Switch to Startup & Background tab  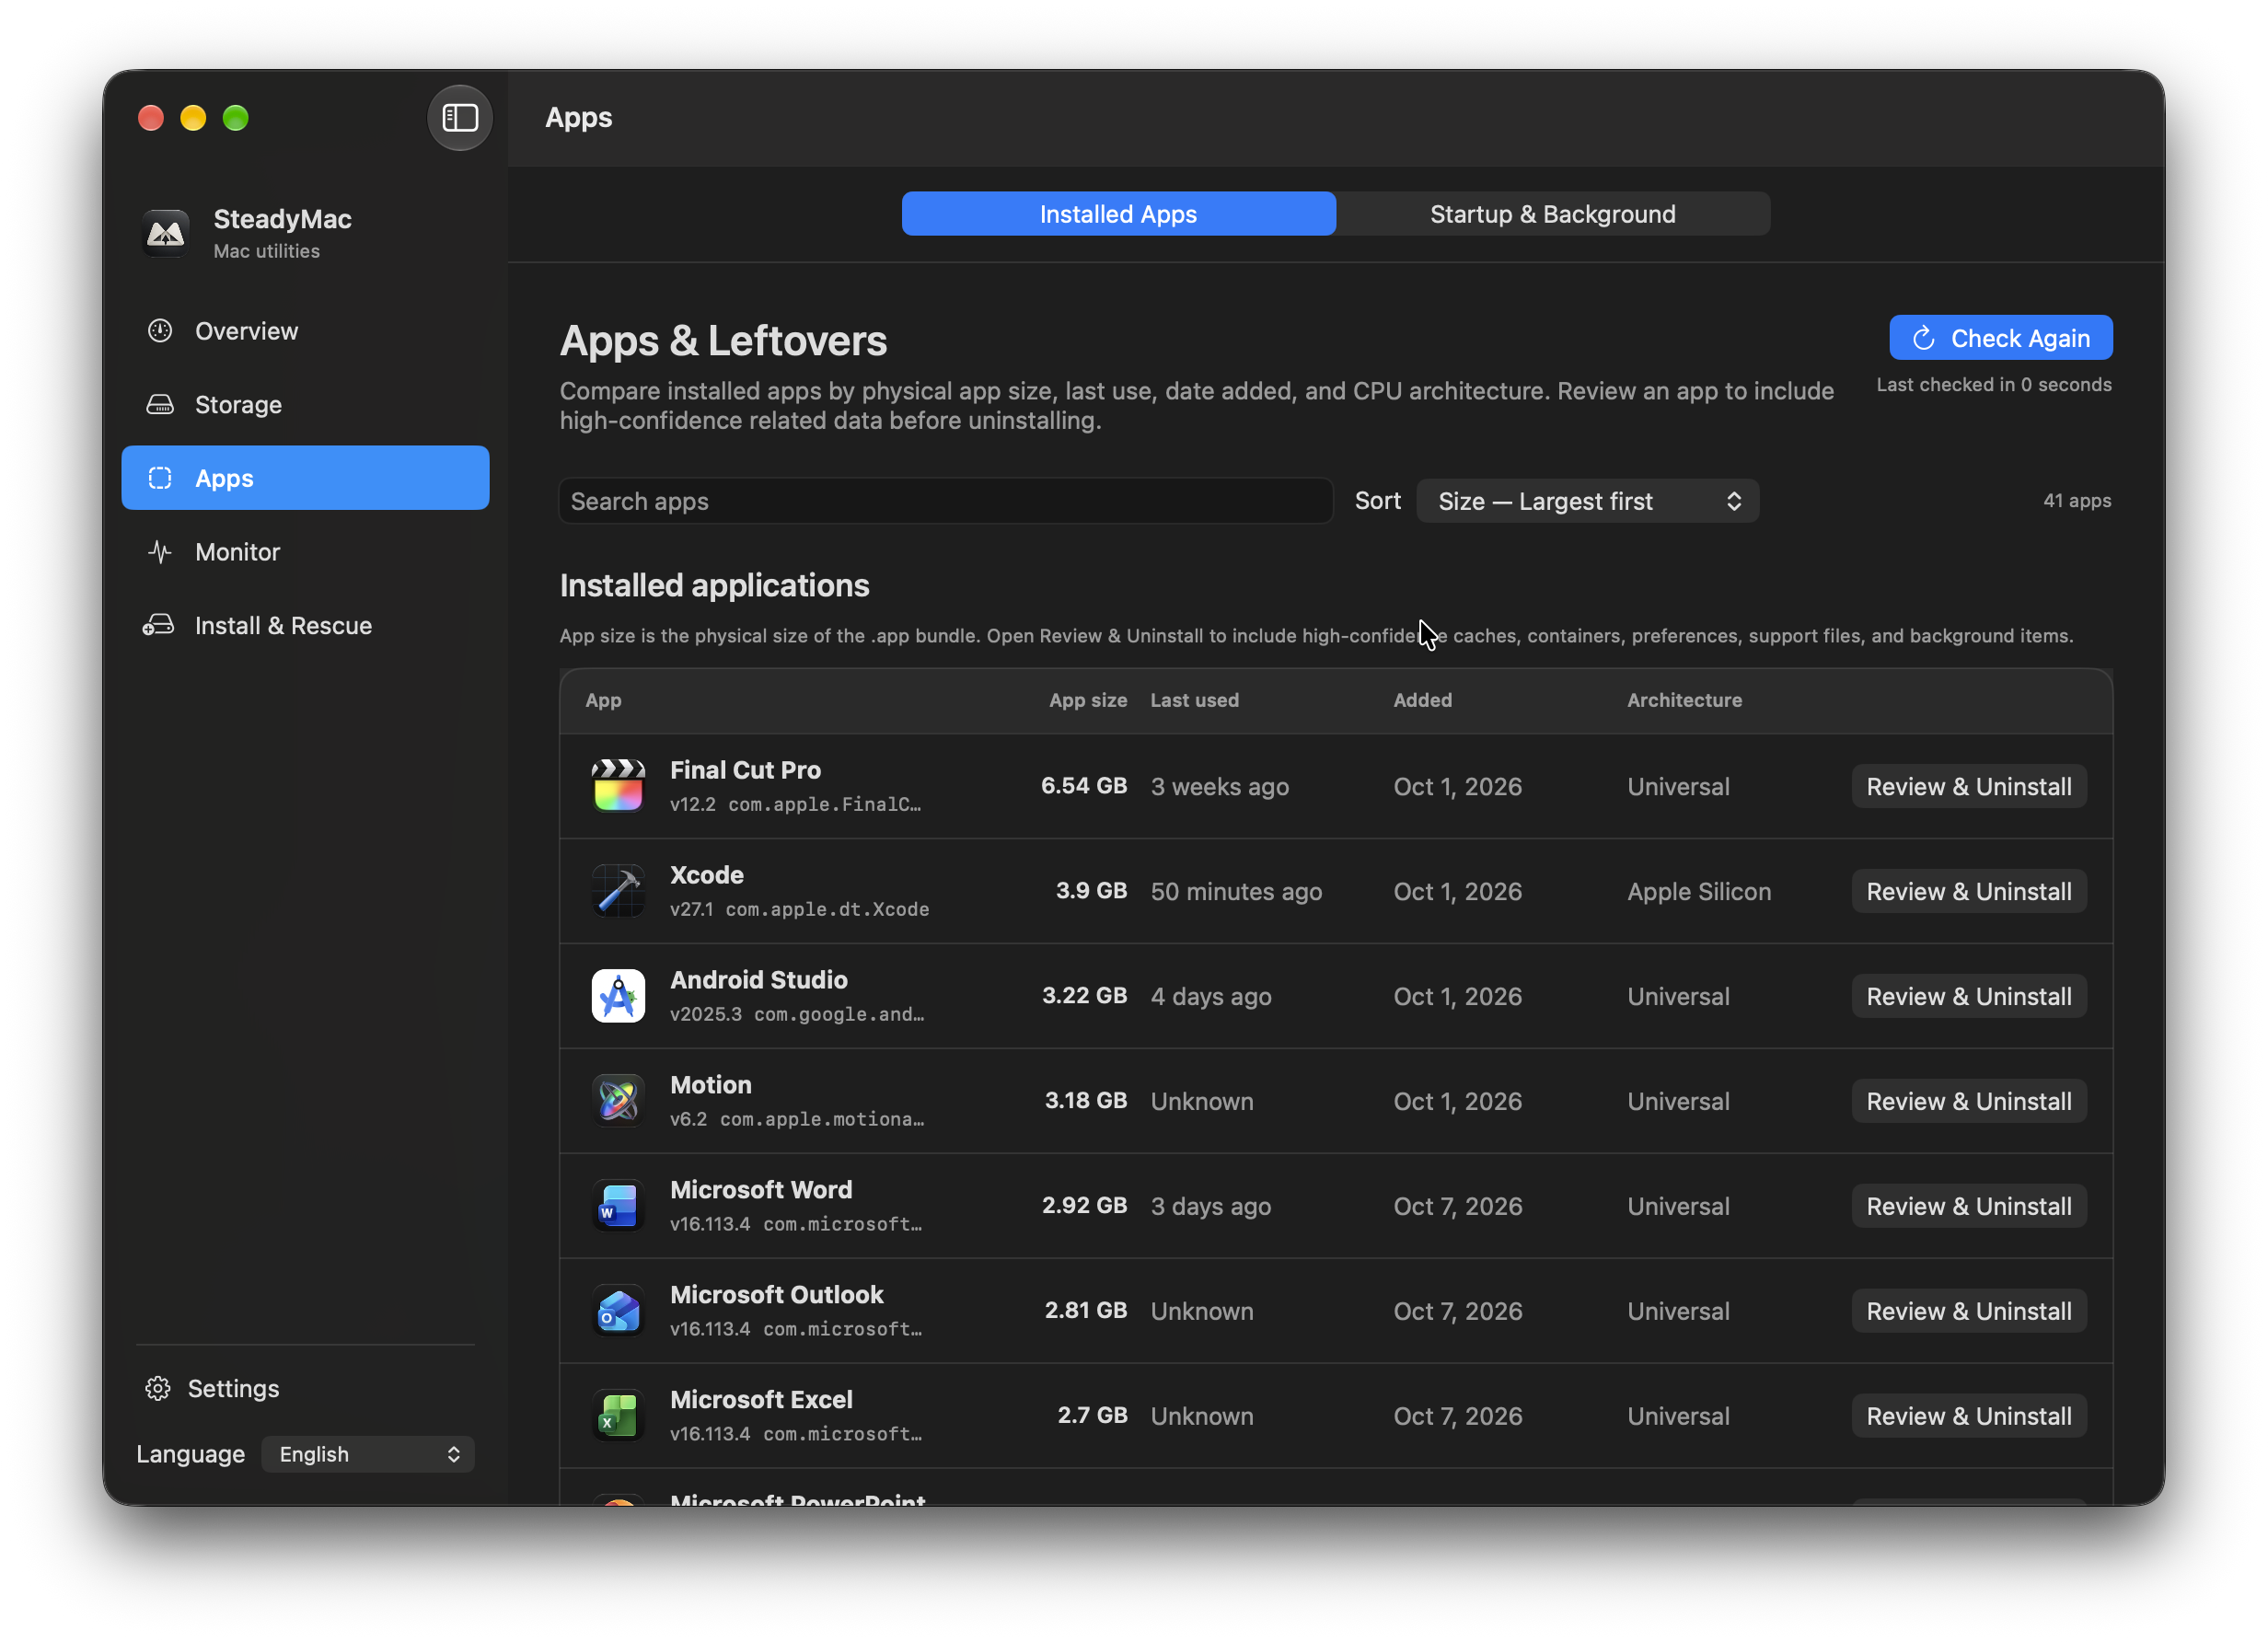1552,214
